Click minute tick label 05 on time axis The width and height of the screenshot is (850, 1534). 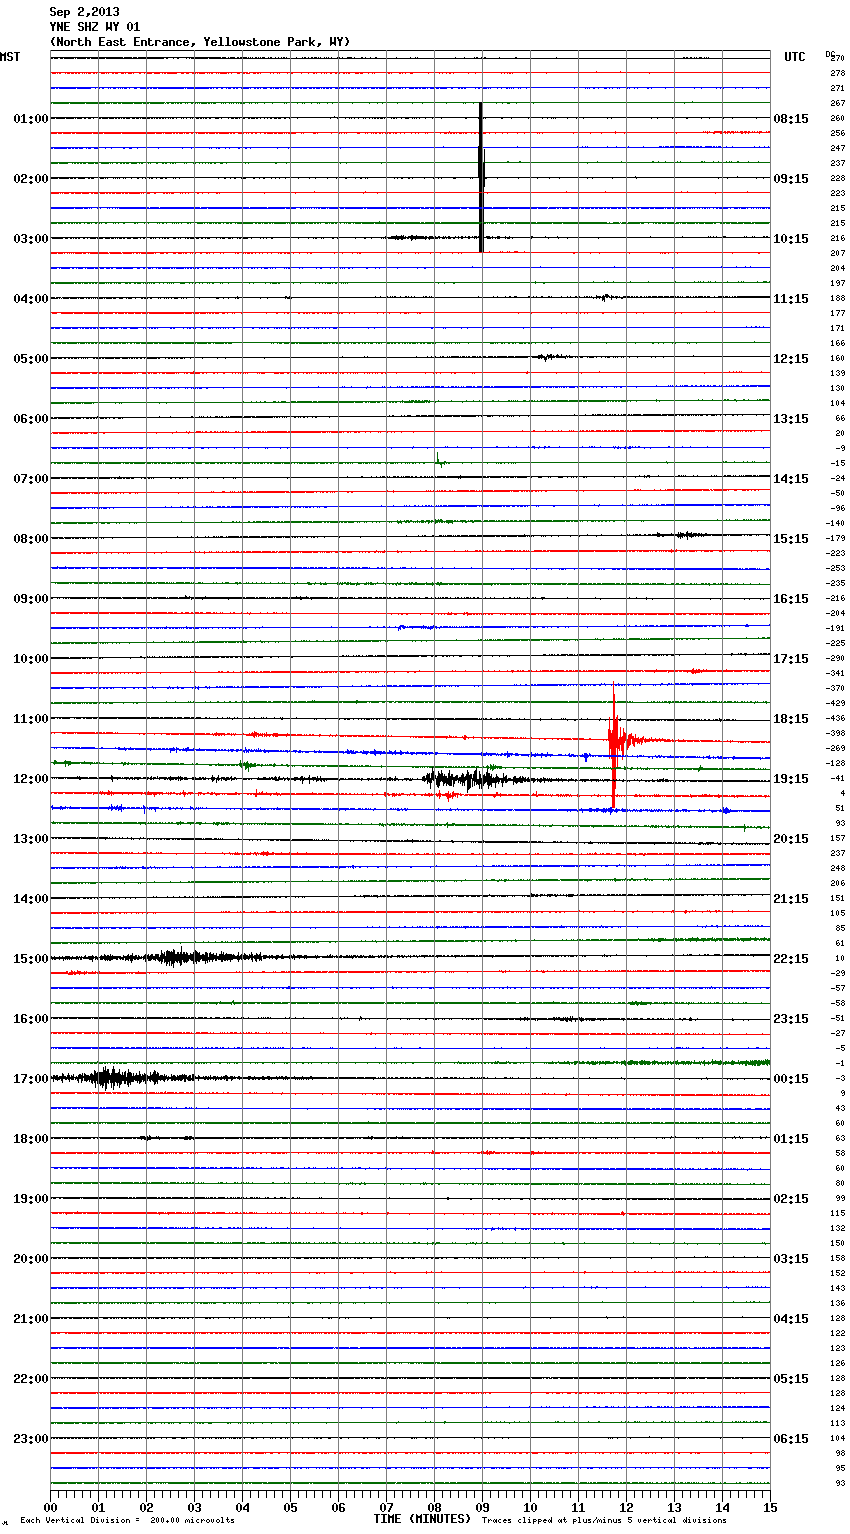point(291,1507)
